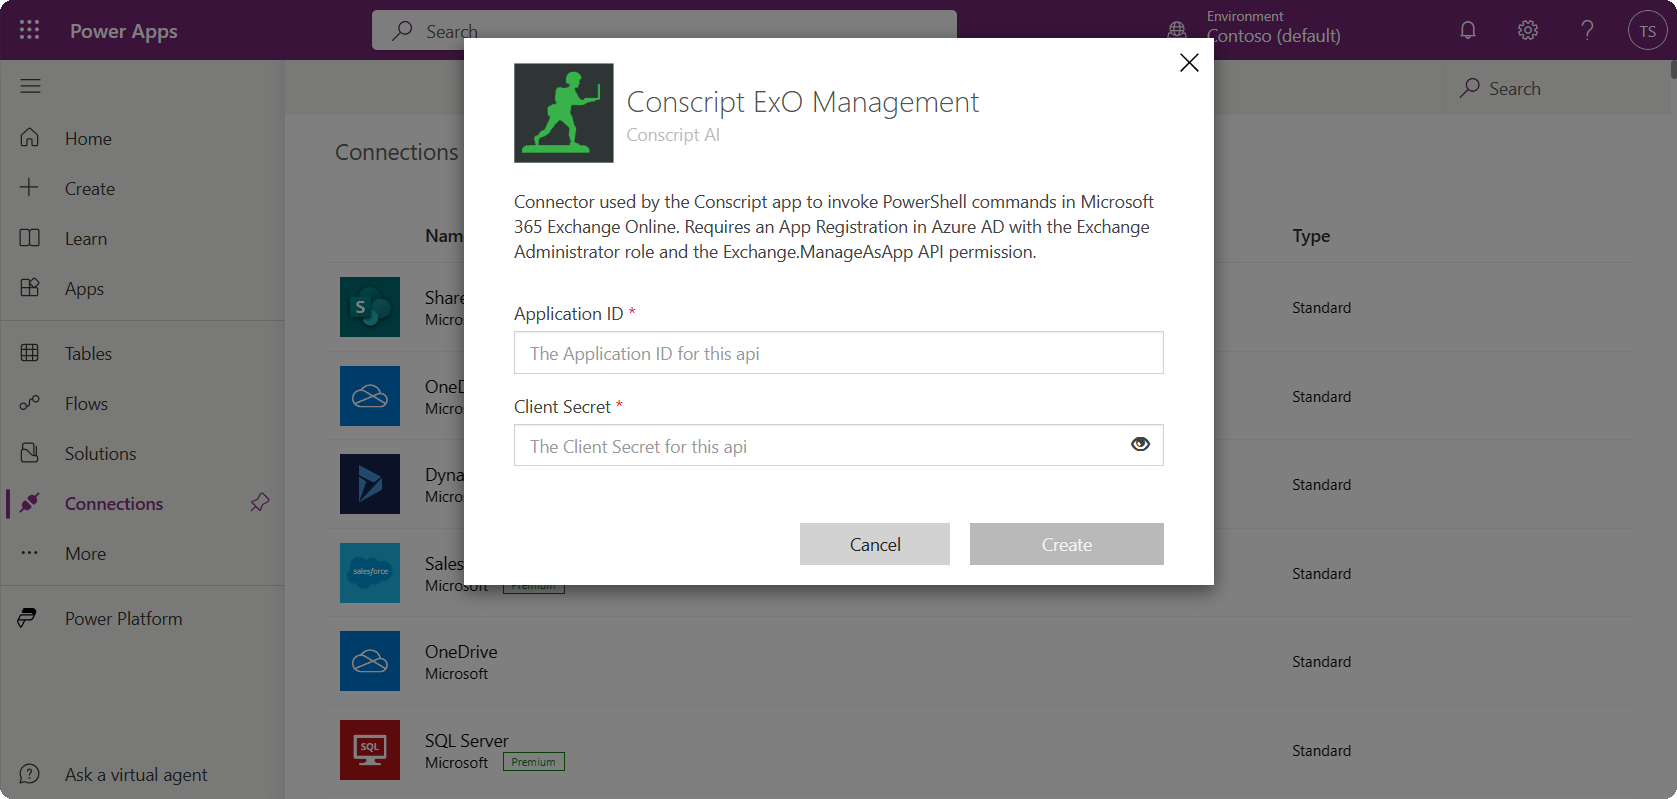Click the Create plus icon in sidebar
1677x799 pixels.
pos(30,188)
